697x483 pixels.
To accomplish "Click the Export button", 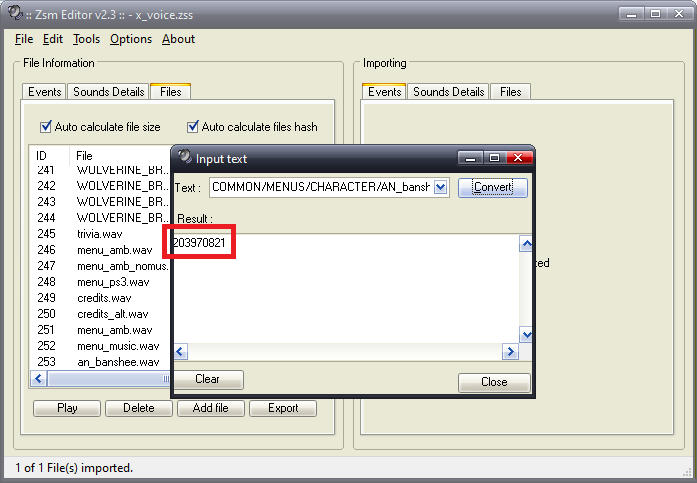I will tap(283, 408).
